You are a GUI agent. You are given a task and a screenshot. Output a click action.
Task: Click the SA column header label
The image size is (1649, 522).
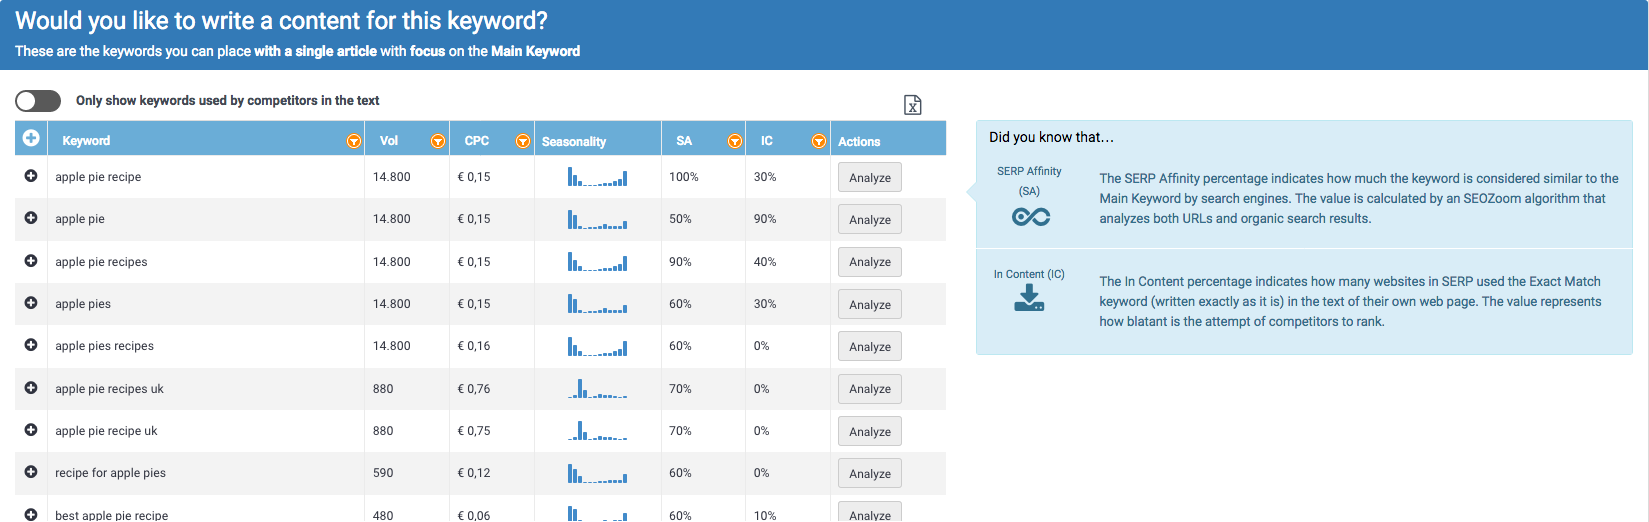point(684,141)
